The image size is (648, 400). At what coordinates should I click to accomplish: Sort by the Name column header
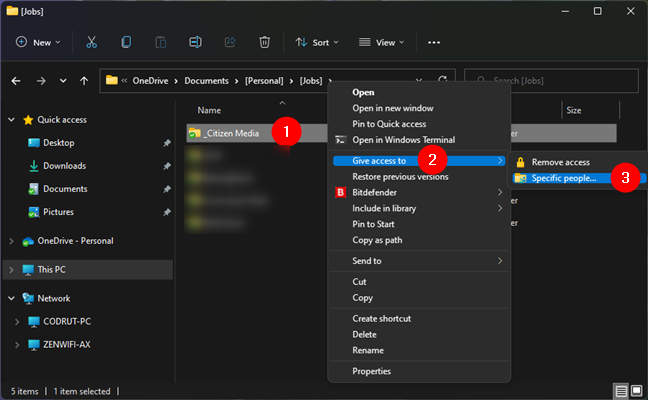tap(209, 110)
